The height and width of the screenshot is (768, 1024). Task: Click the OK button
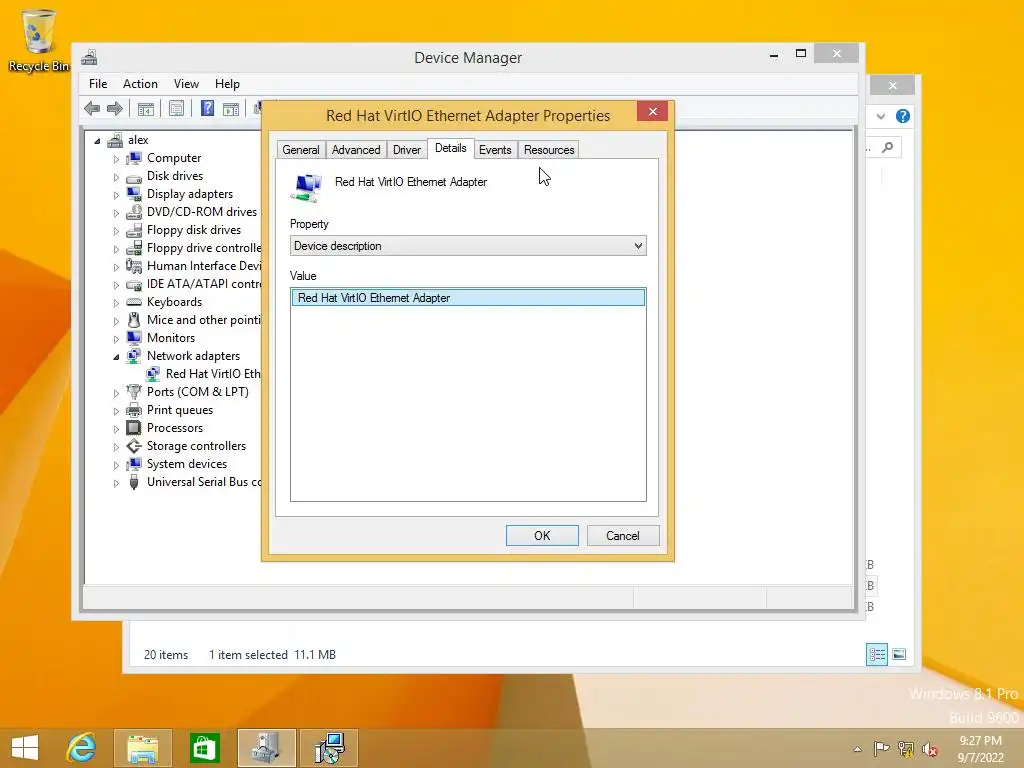click(x=542, y=536)
